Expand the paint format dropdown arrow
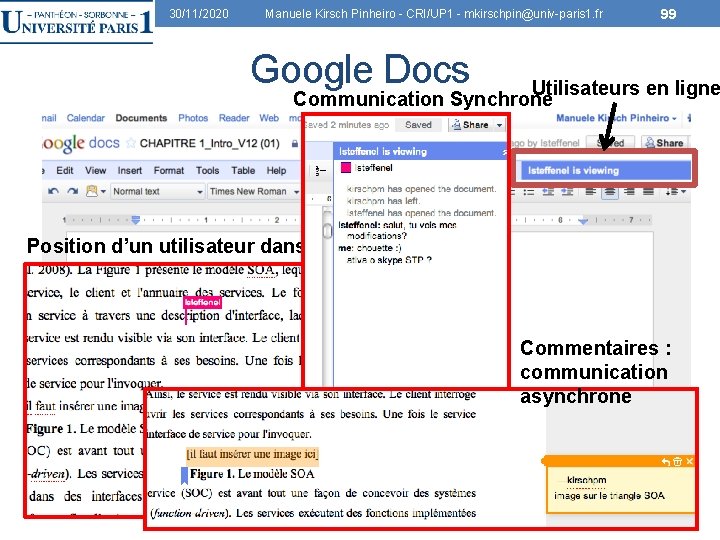The width and height of the screenshot is (720, 540). pyautogui.click(x=103, y=191)
